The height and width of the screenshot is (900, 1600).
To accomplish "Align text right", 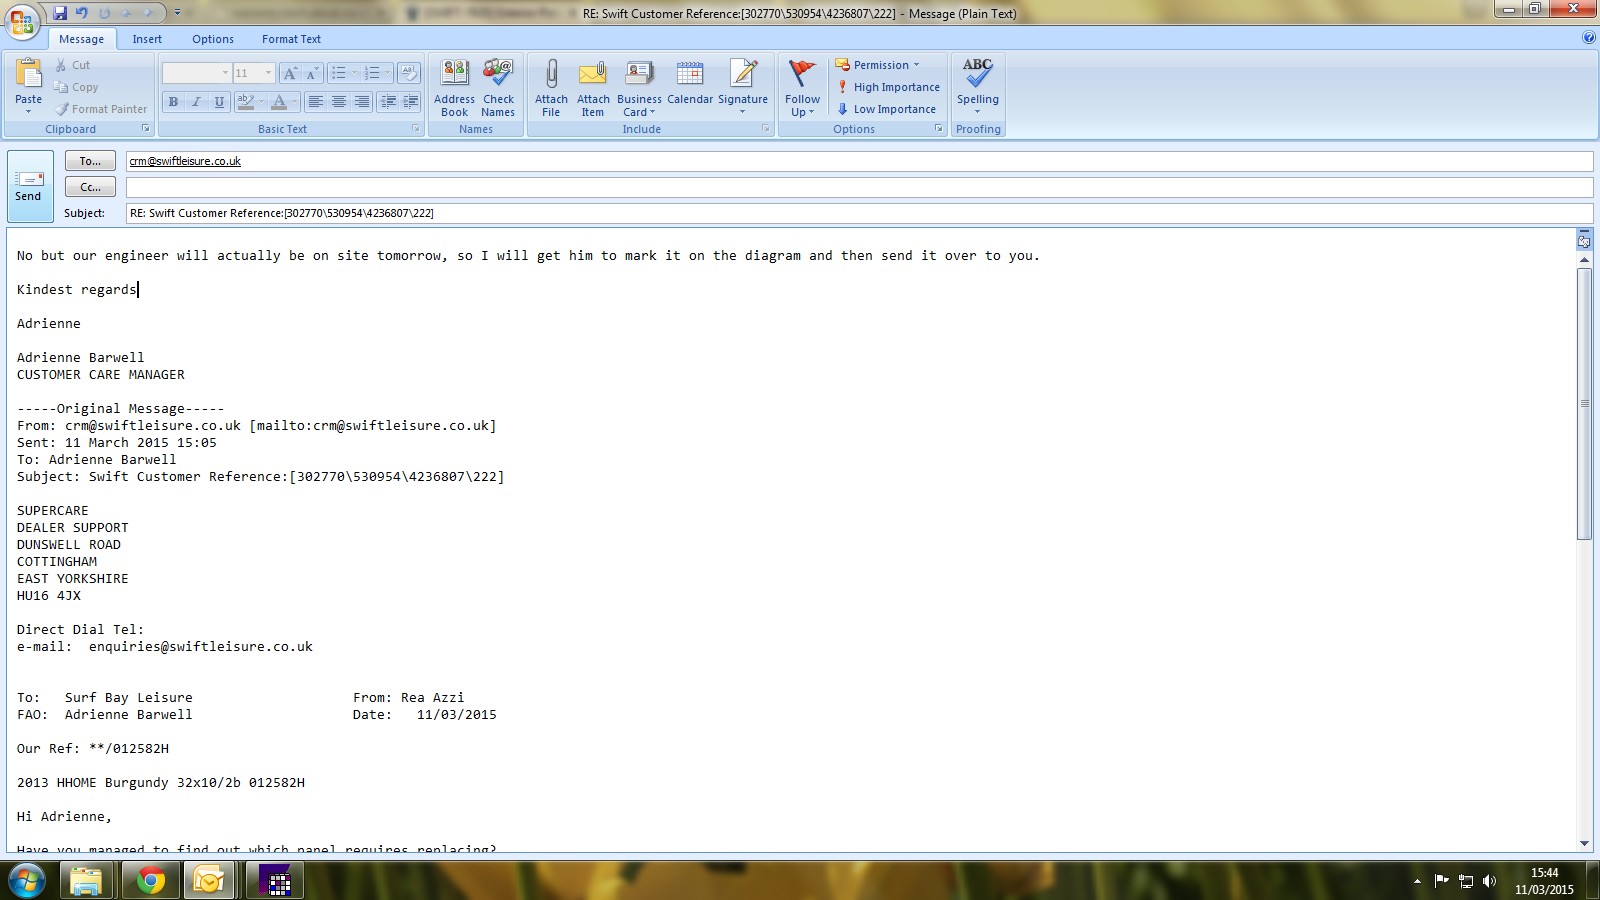I will 362,101.
